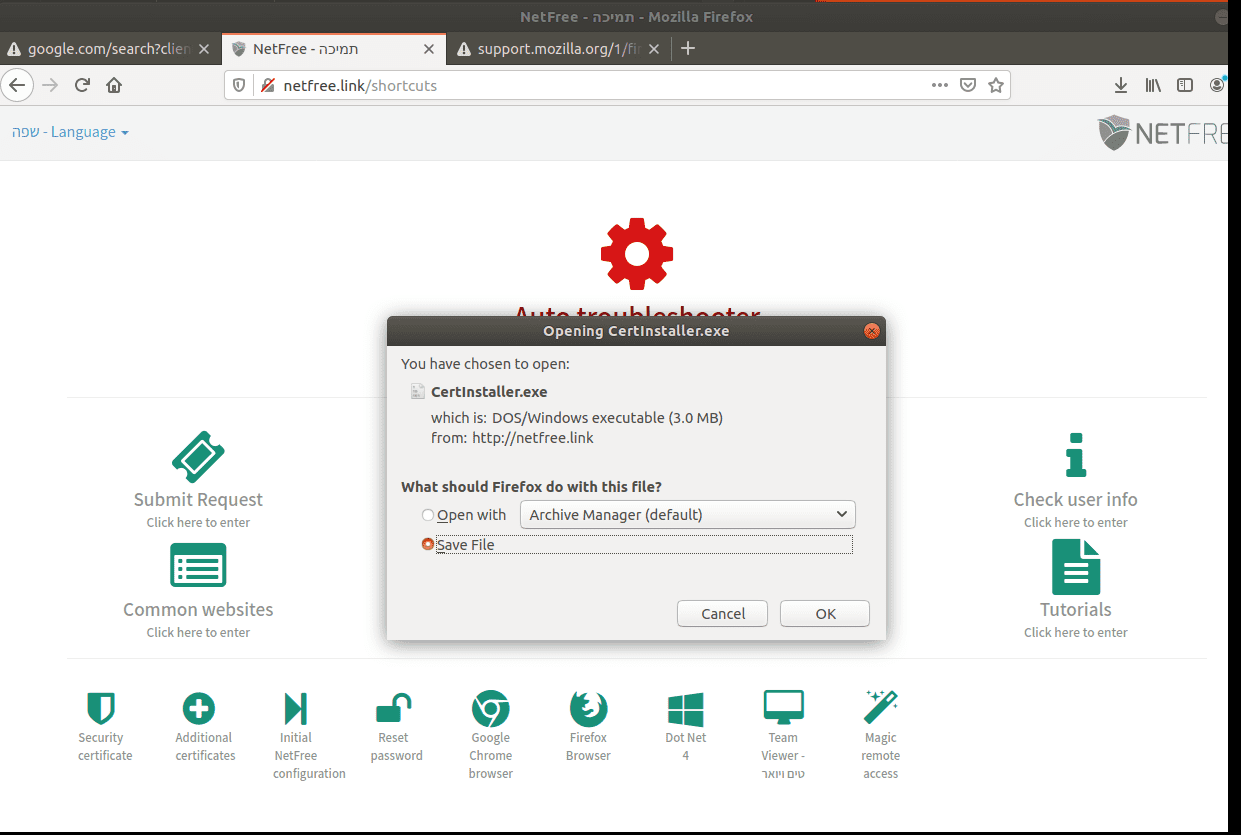Screen dimensions: 1241x835
Task: Open the Additional certificates plus icon
Action: 199,708
